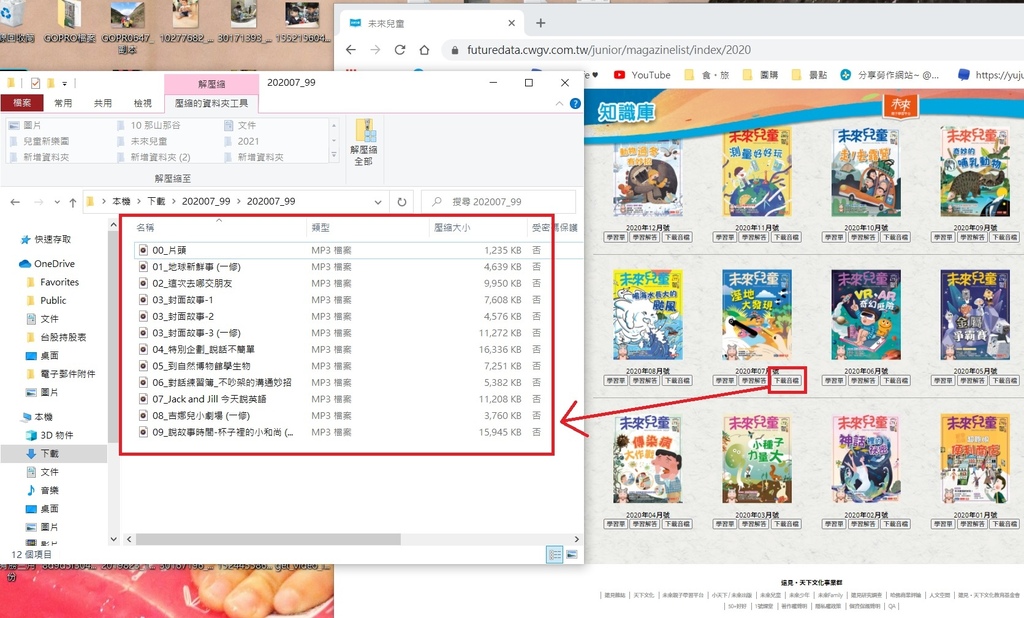The image size is (1024, 618).
Task: Open a new Chrome tab
Action: tap(541, 23)
